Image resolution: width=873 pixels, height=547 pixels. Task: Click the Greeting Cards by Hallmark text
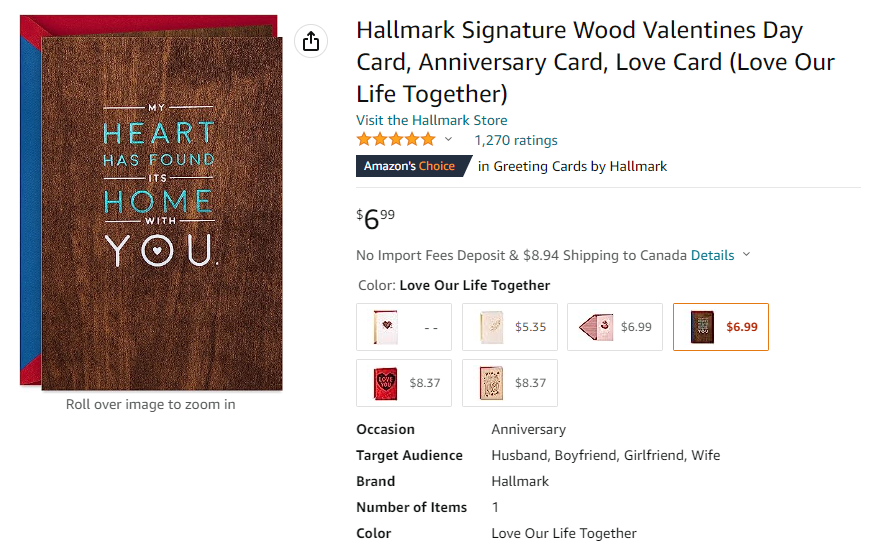[572, 167]
